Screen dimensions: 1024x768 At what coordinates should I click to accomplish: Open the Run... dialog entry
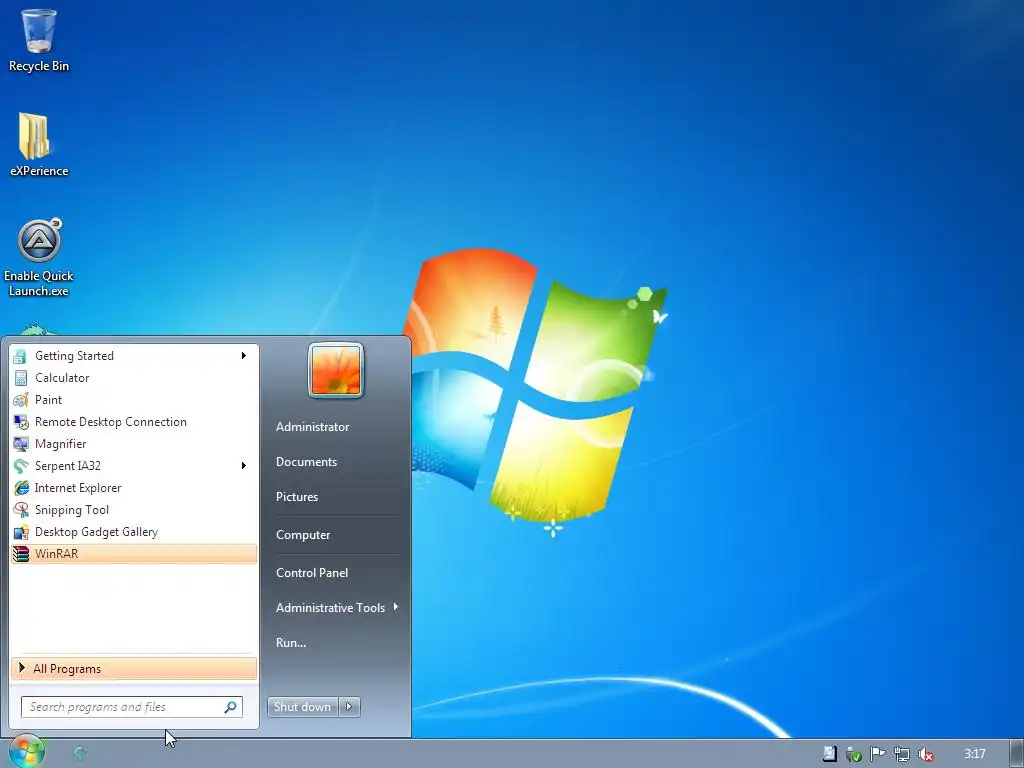pos(291,643)
